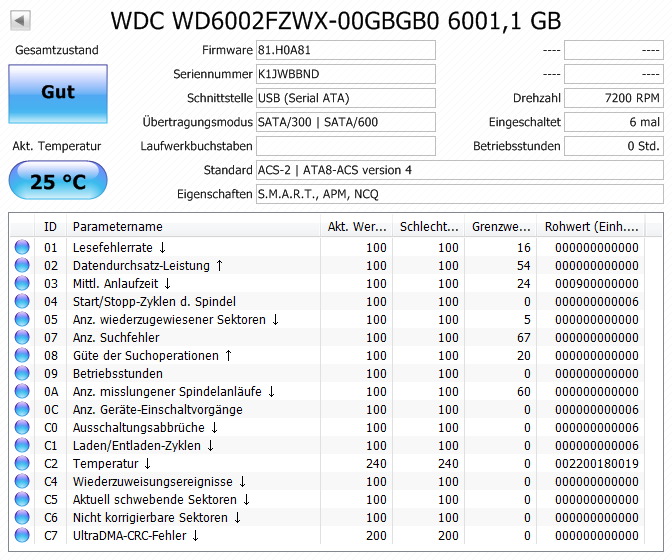Sort by the Parametername column header
This screenshot has height=560, width=672.
[x=193, y=226]
